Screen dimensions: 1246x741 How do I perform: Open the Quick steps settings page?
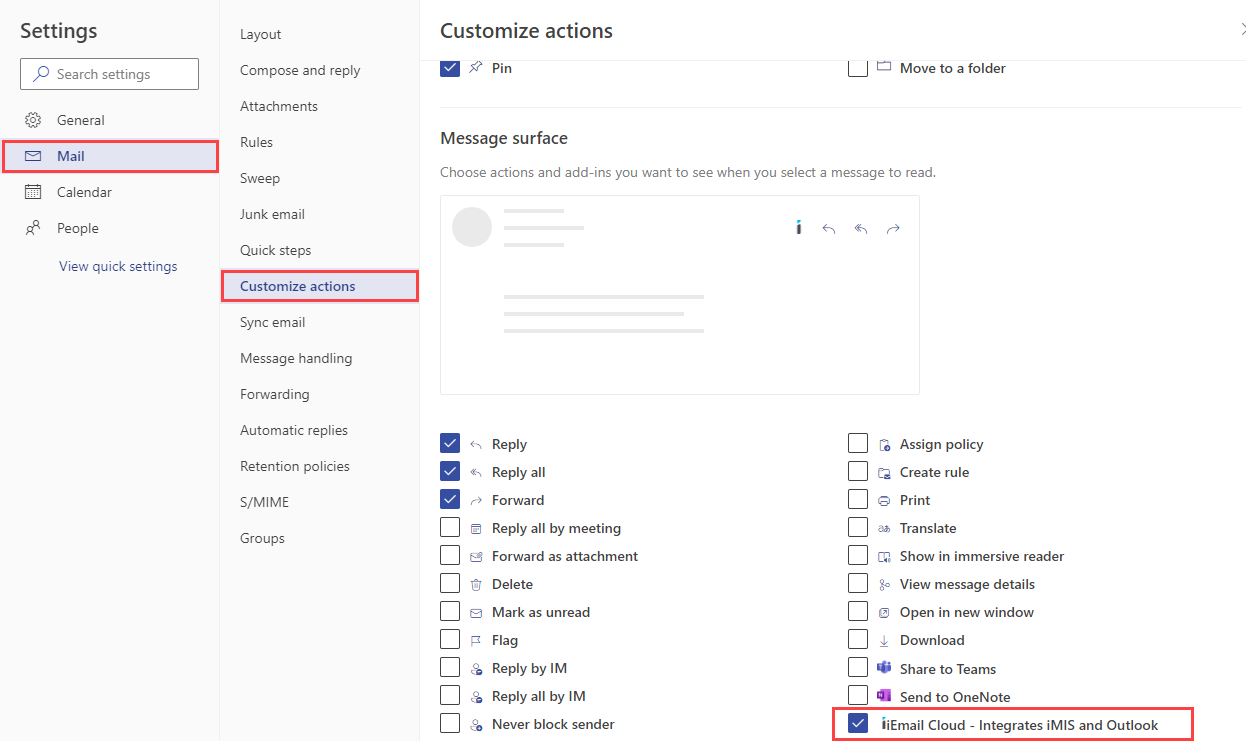(x=275, y=250)
